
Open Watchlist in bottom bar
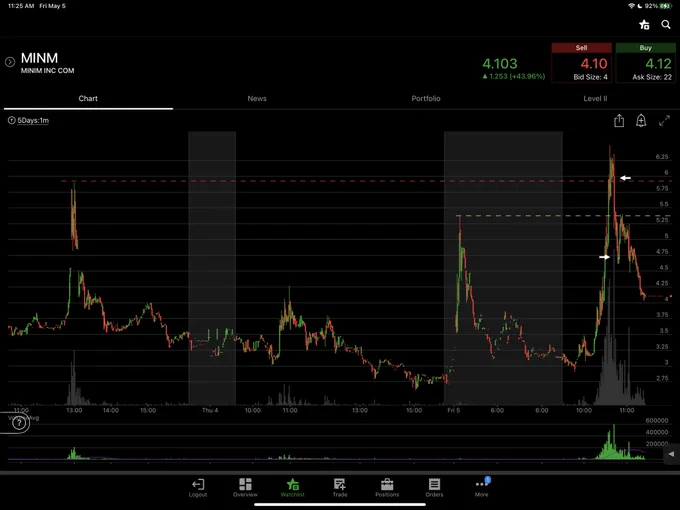(293, 488)
